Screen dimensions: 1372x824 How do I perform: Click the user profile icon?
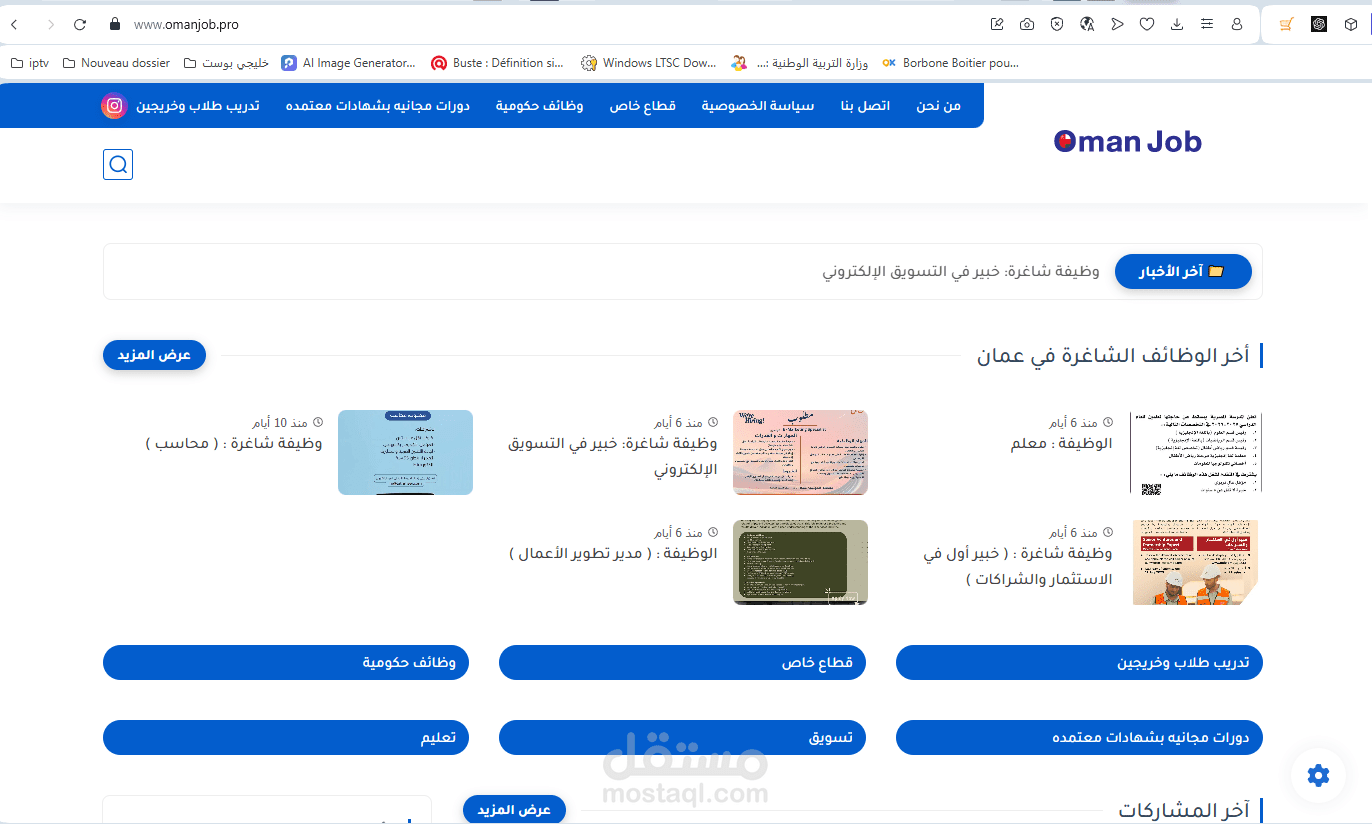(x=1237, y=24)
